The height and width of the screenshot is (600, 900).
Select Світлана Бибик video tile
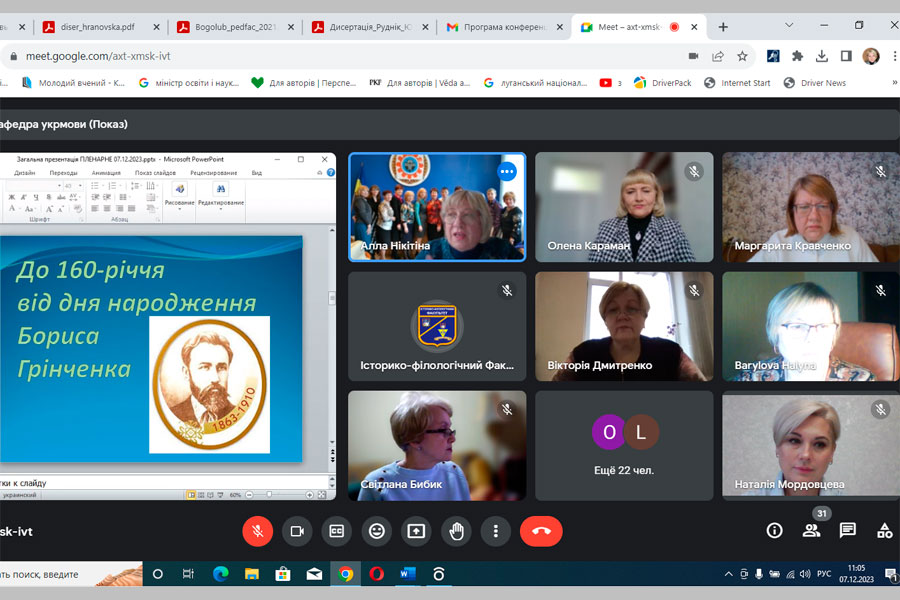[x=436, y=445]
